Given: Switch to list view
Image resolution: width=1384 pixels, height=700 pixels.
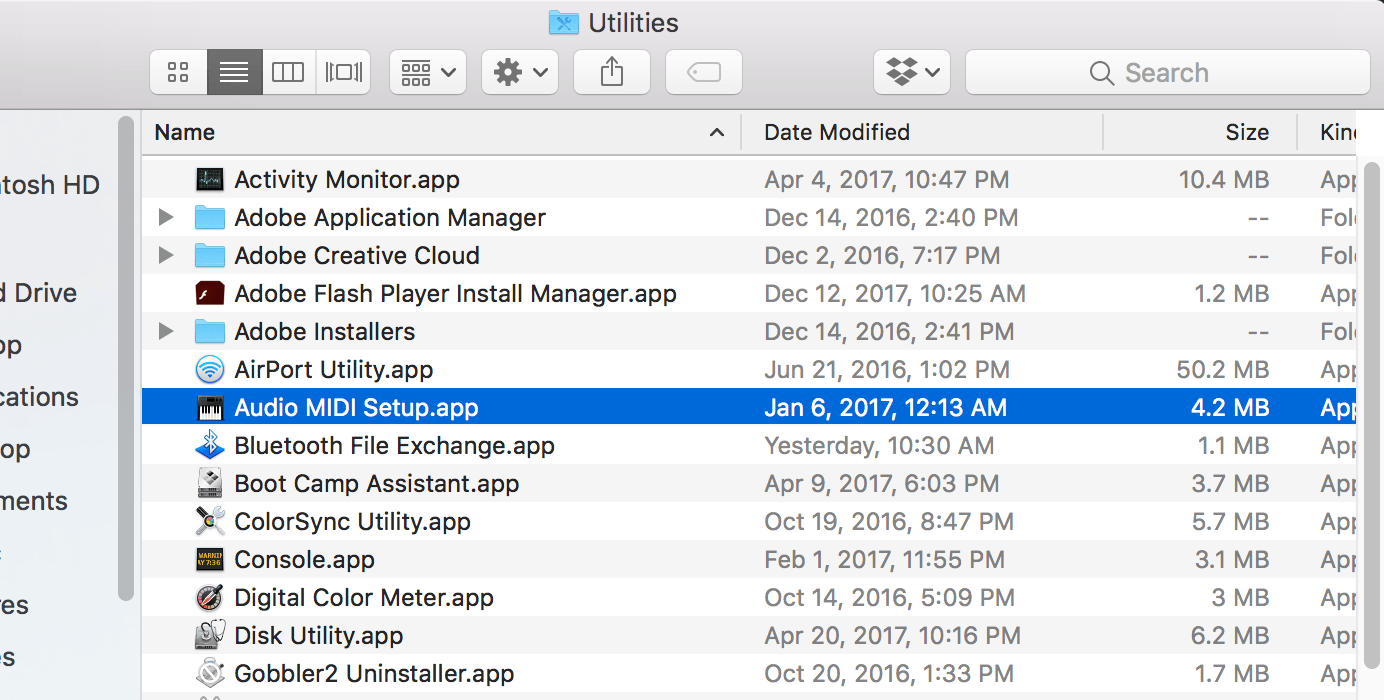Looking at the screenshot, I should [234, 72].
